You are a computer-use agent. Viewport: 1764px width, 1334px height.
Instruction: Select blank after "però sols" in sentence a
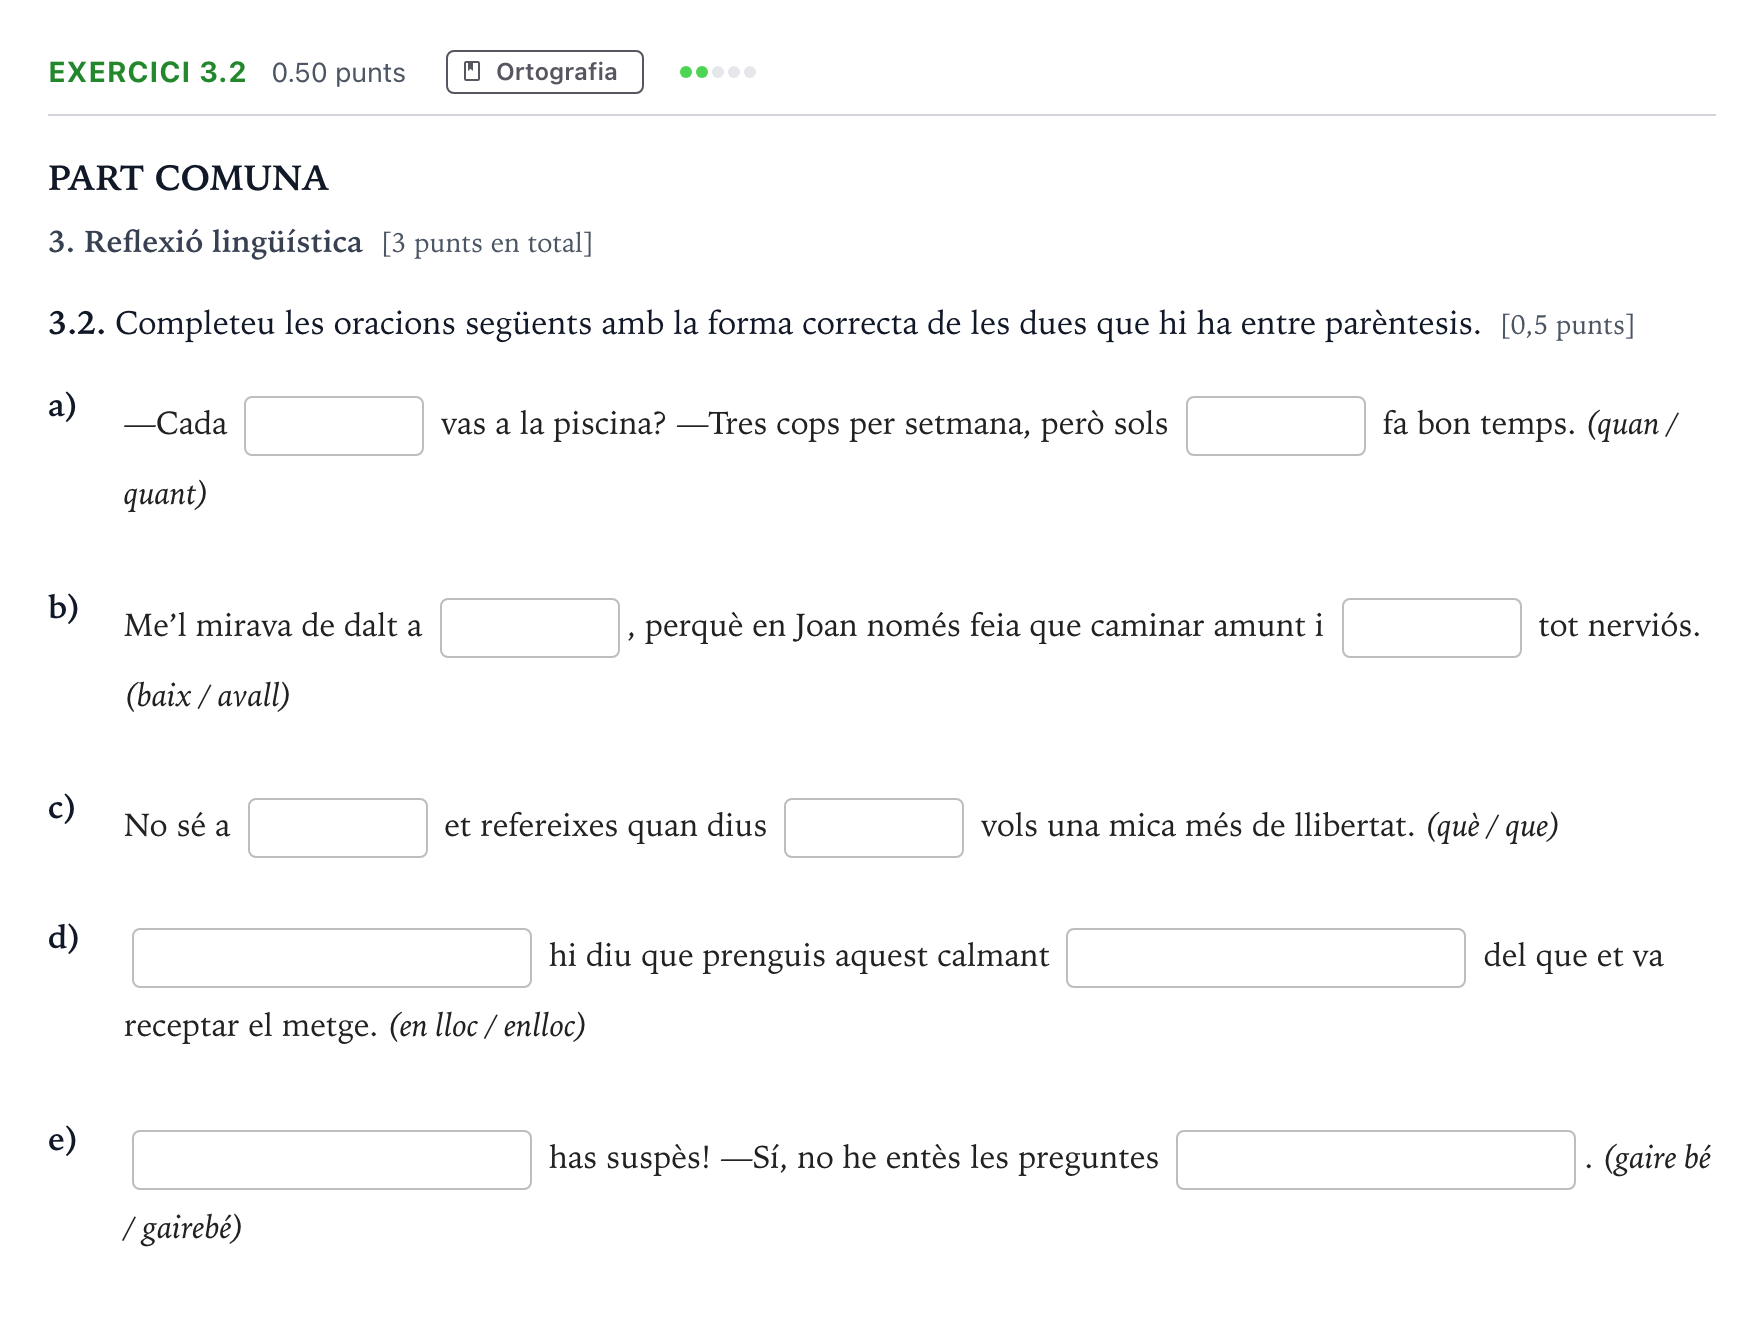click(1275, 426)
